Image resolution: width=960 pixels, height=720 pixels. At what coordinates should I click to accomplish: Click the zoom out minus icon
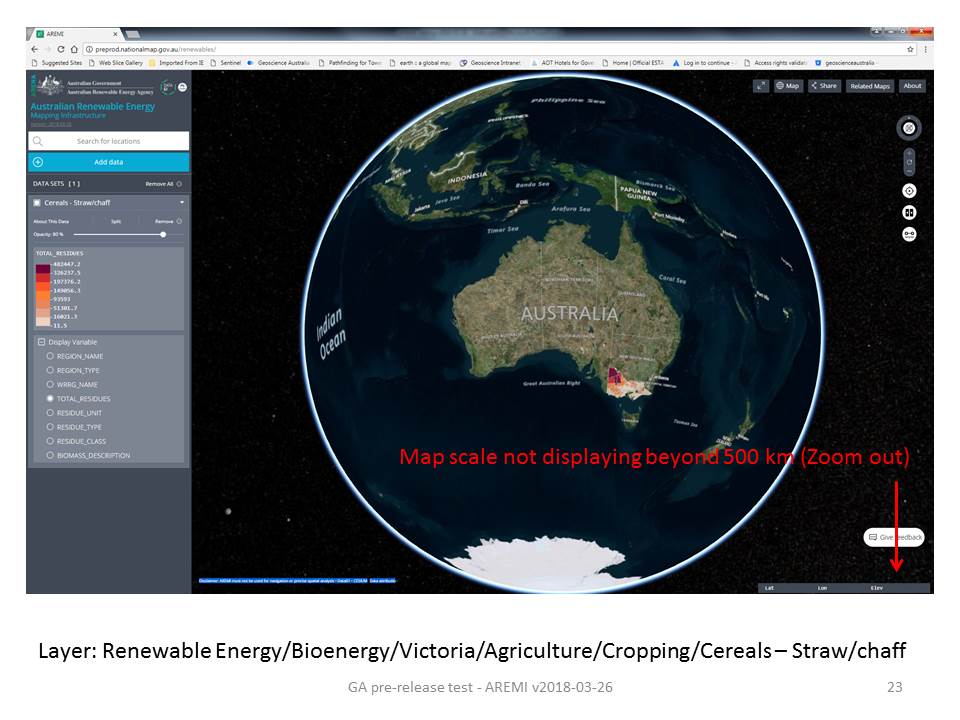[909, 172]
